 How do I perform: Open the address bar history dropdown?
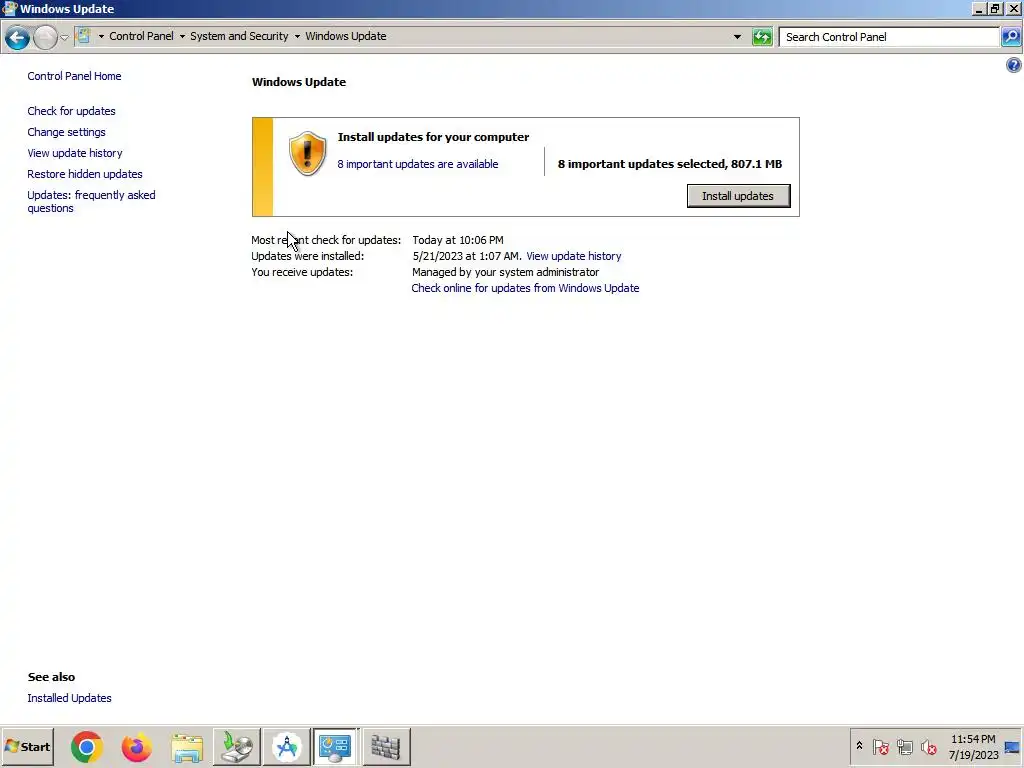coord(737,37)
